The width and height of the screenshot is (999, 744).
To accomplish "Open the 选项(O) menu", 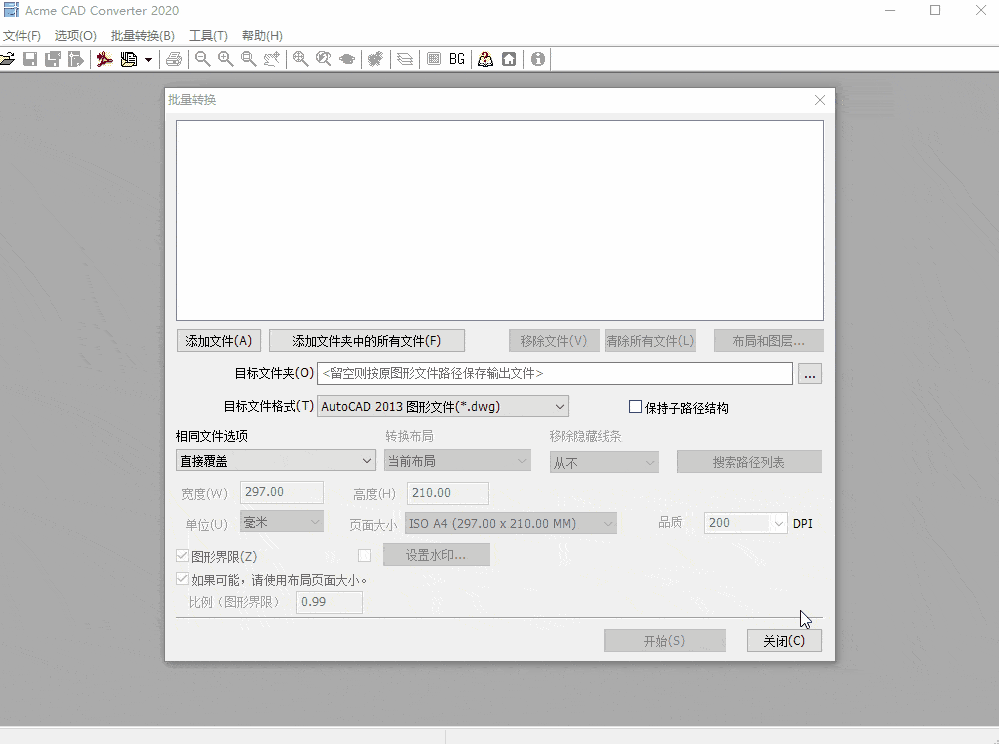I will pyautogui.click(x=76, y=36).
